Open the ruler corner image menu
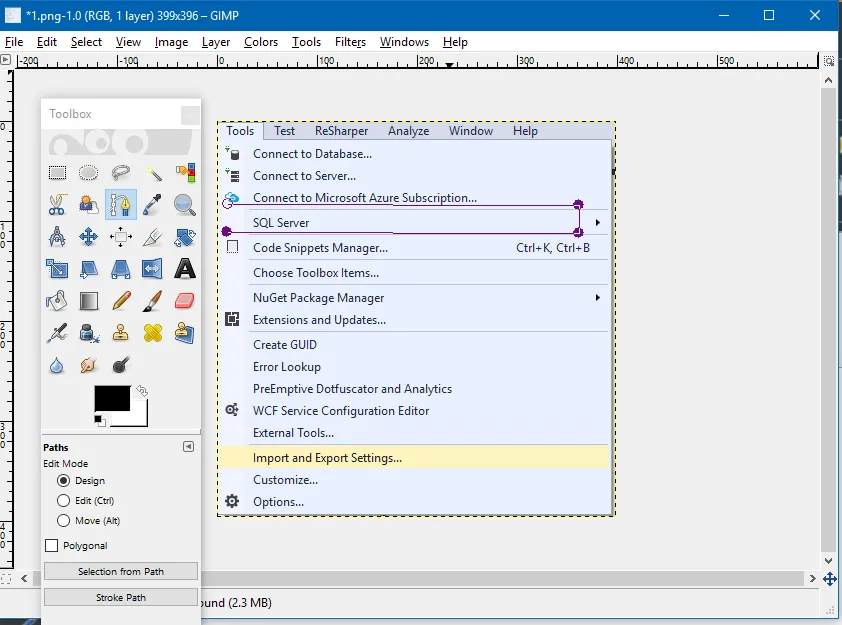 pos(6,60)
